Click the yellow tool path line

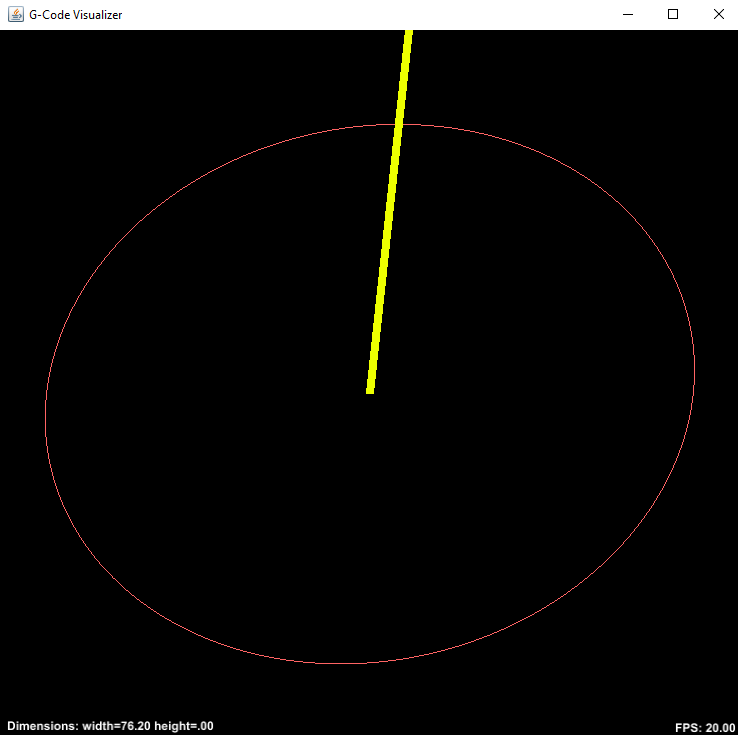click(389, 212)
